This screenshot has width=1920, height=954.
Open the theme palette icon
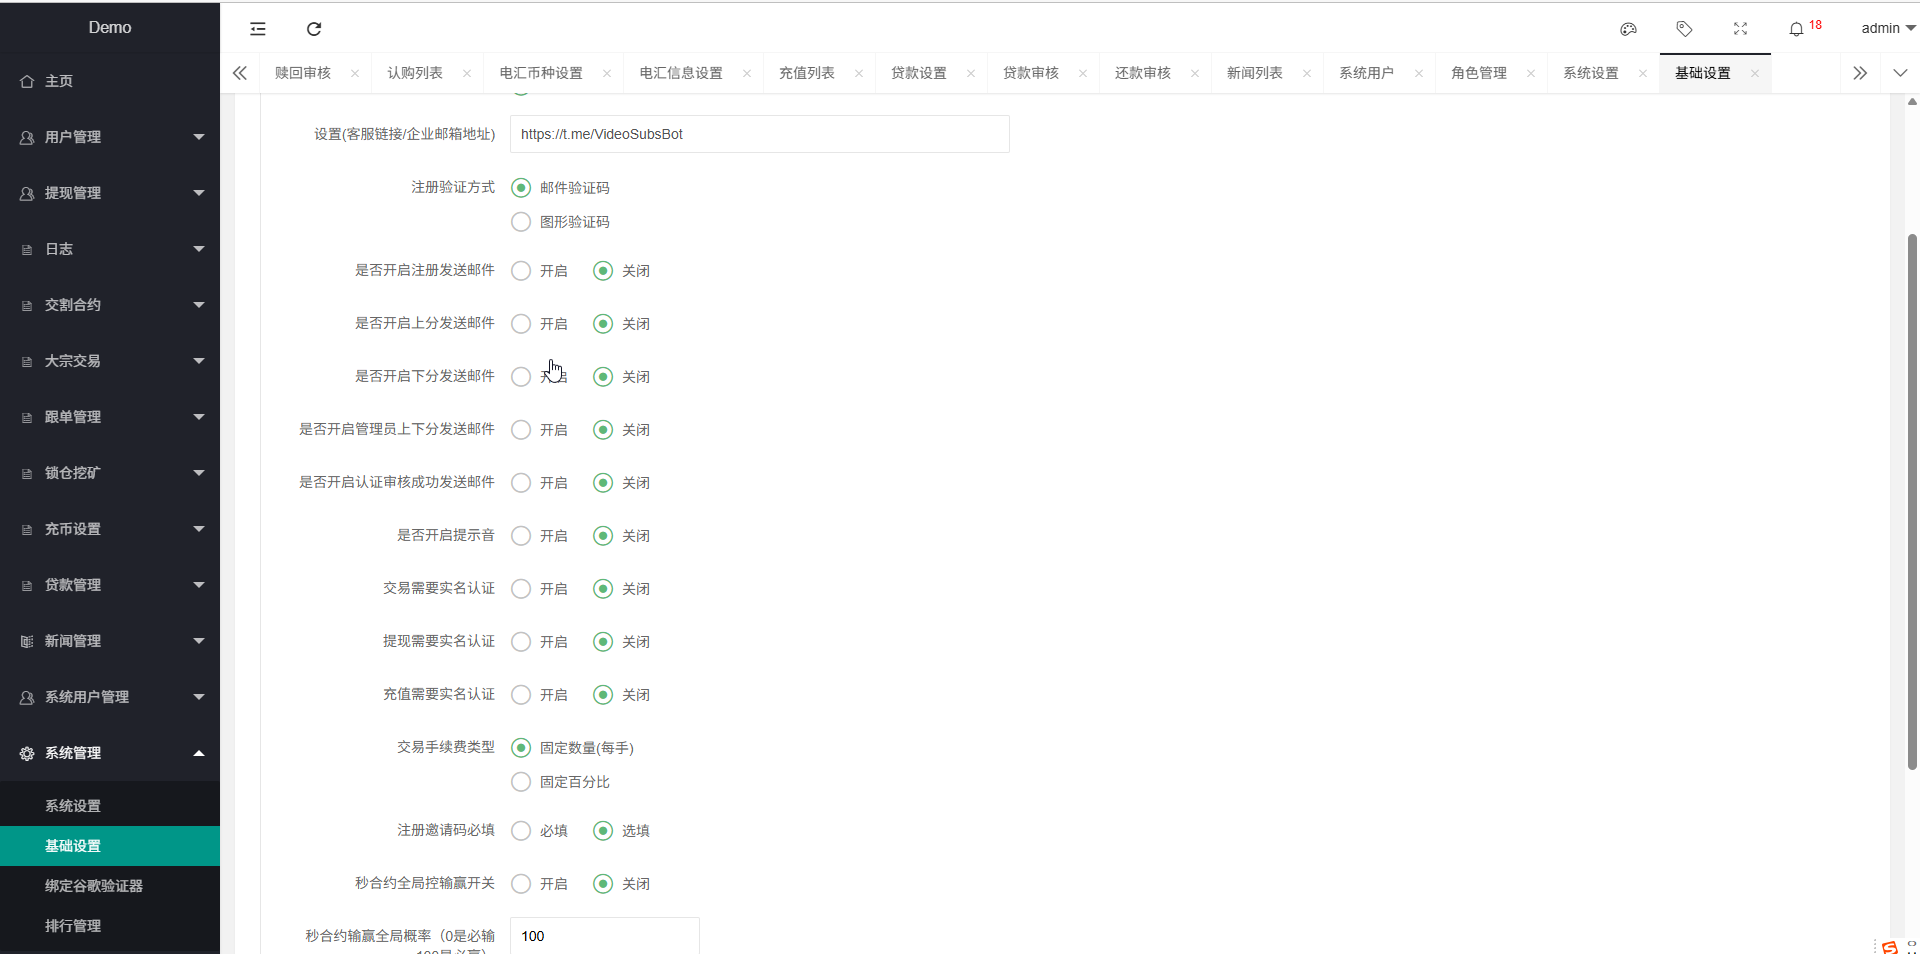coord(1628,29)
